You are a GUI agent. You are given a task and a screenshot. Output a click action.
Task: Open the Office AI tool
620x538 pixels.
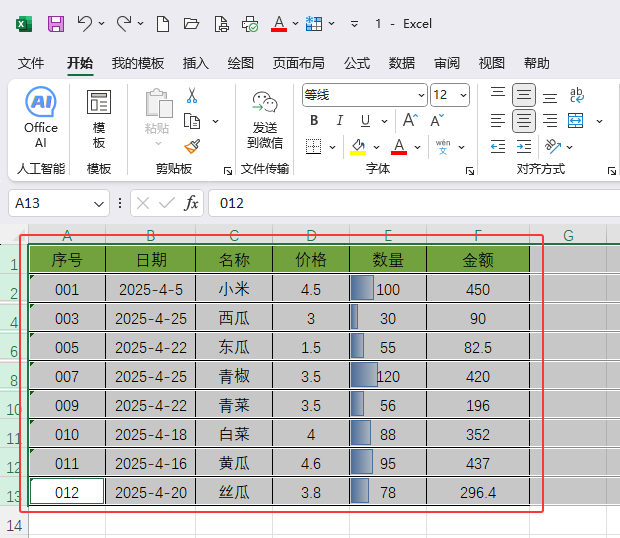[41, 117]
